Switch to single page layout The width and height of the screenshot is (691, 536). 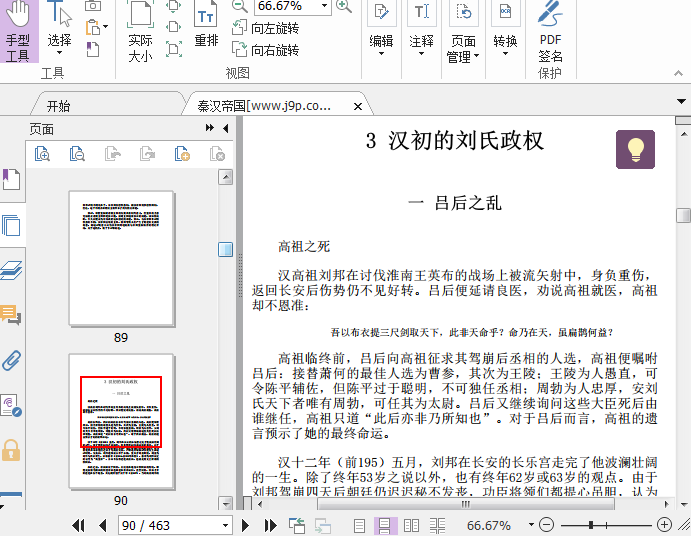(360, 525)
